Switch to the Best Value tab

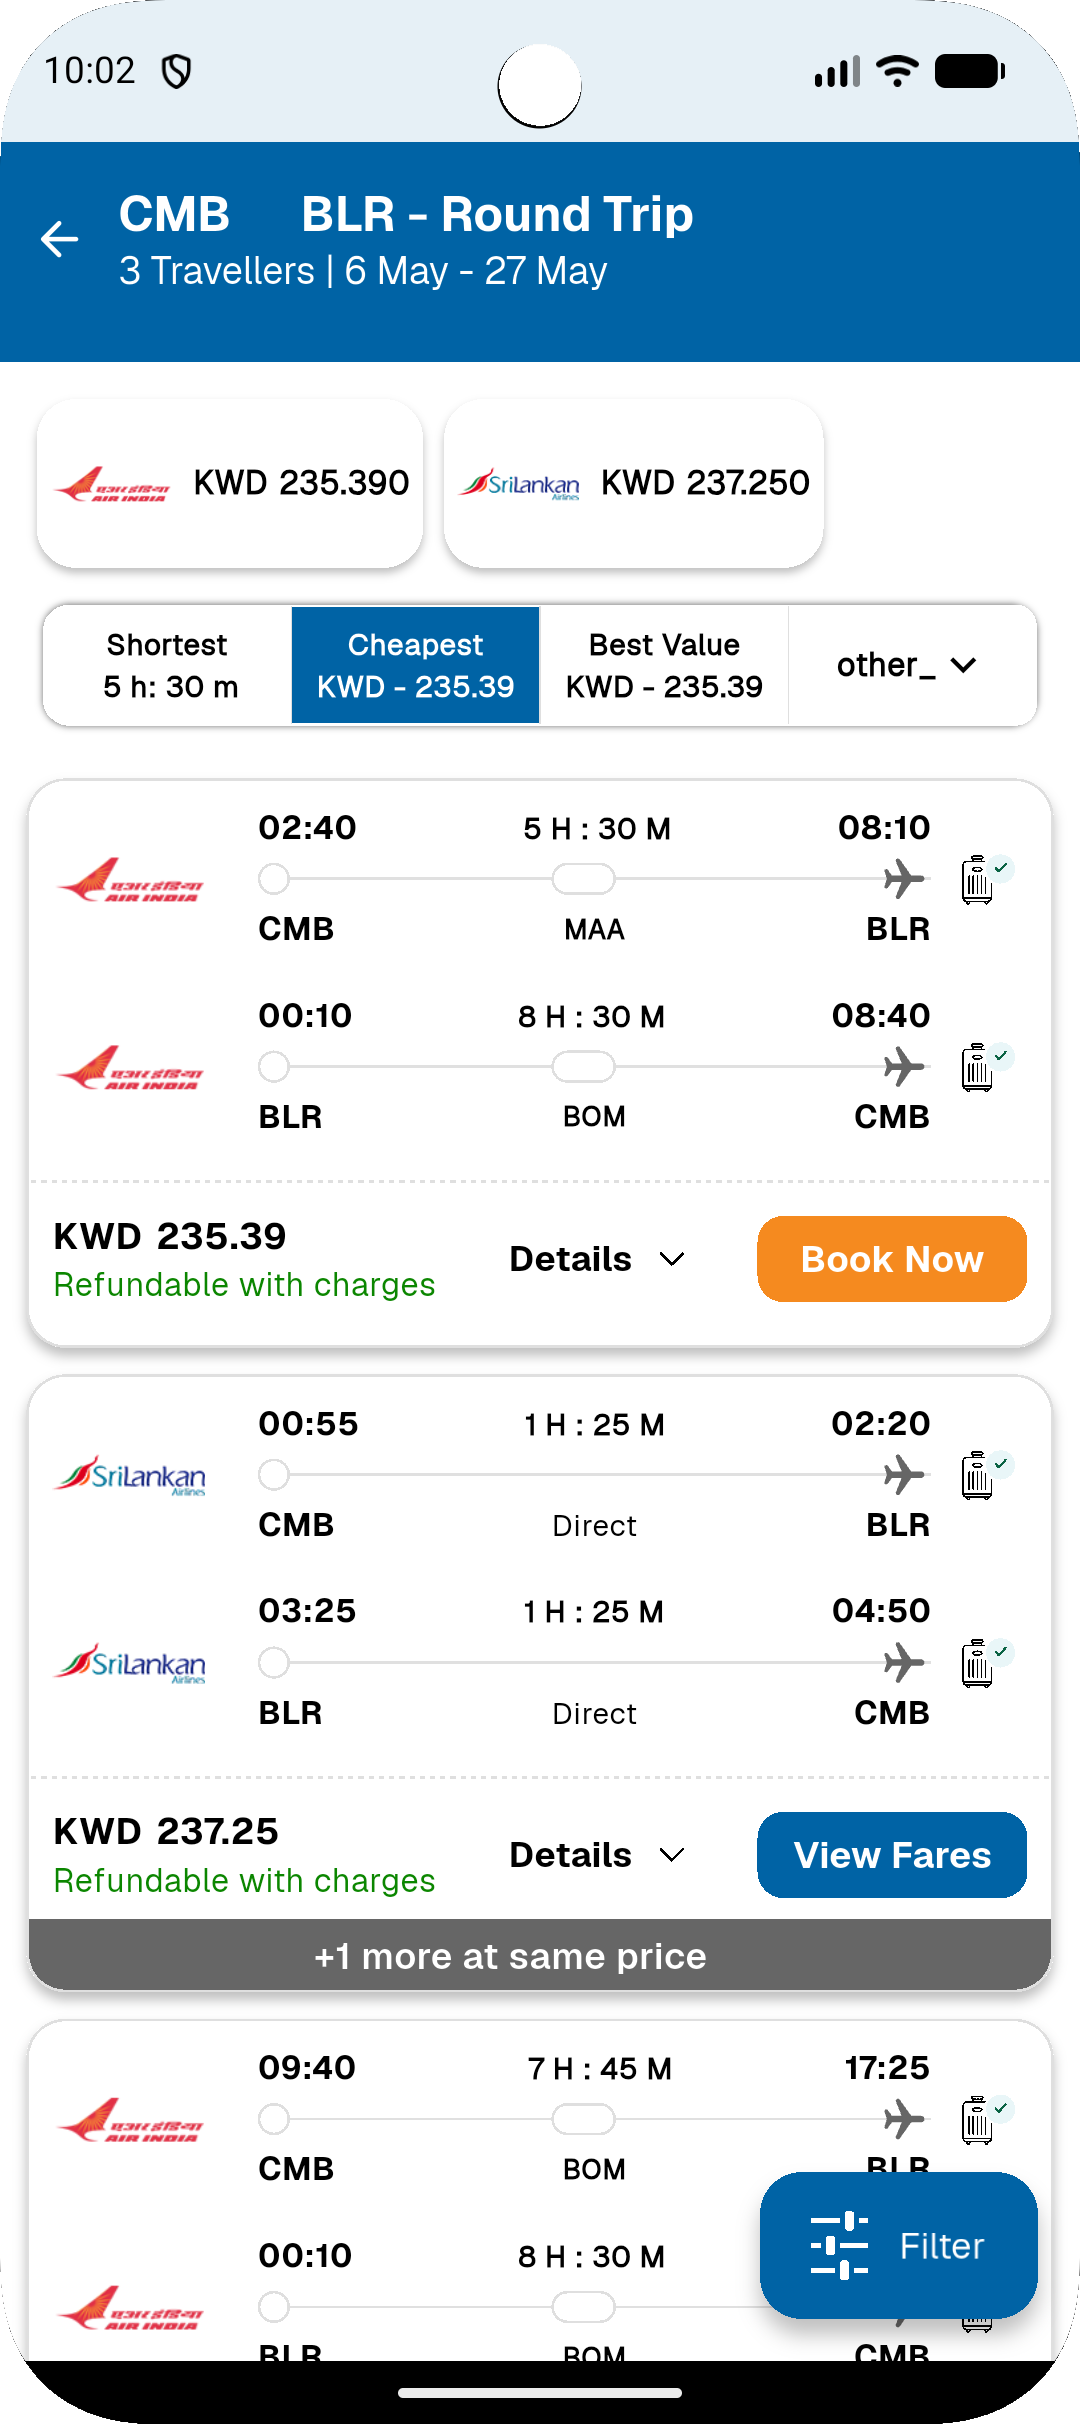[x=664, y=665]
